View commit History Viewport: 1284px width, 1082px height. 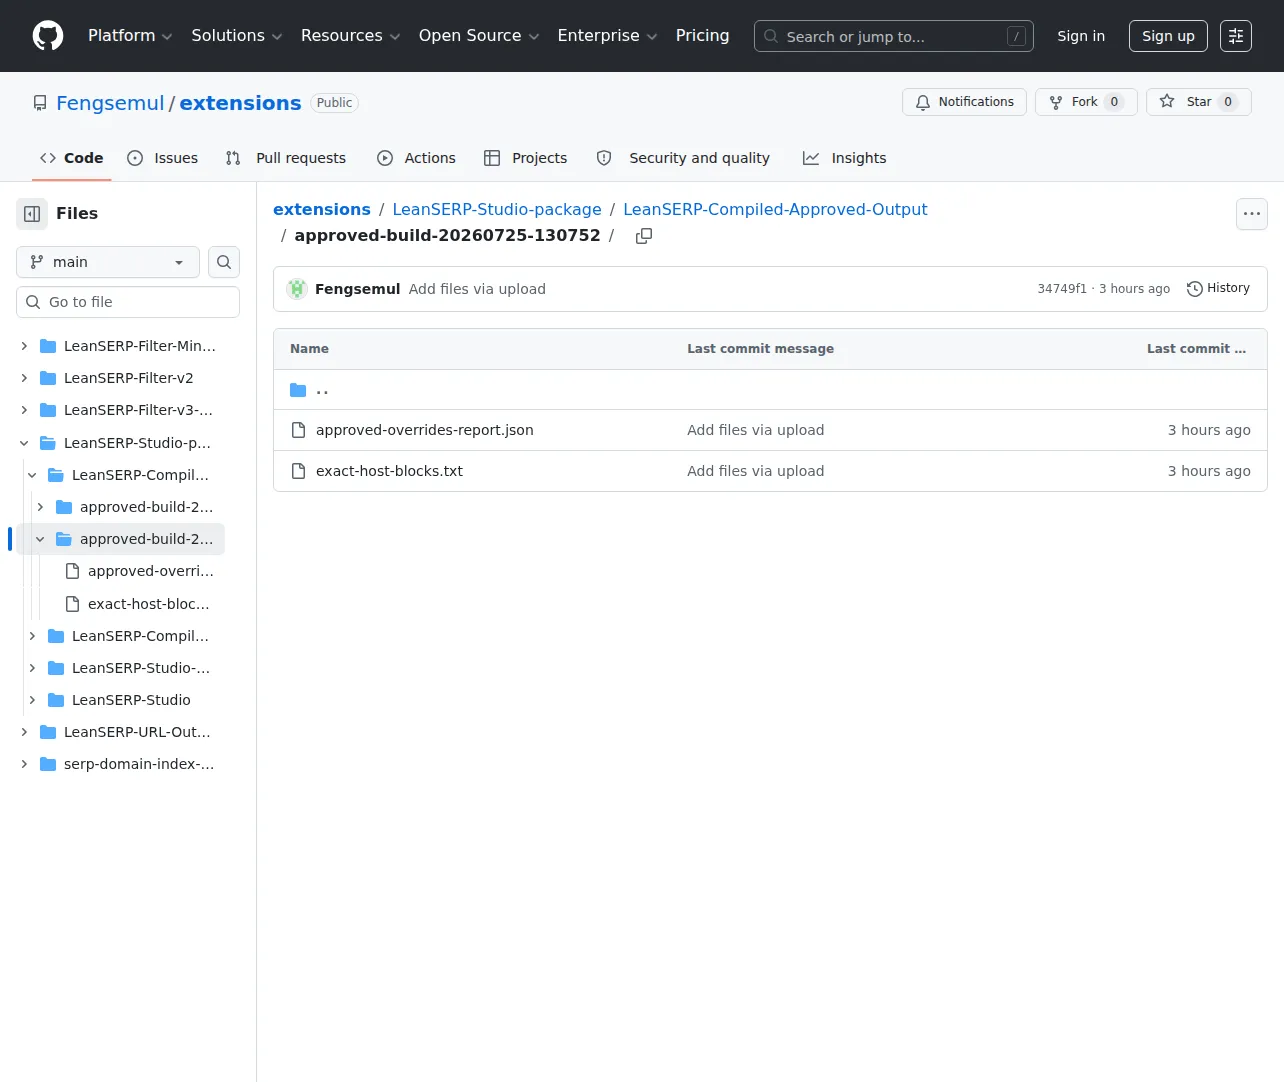1218,289
